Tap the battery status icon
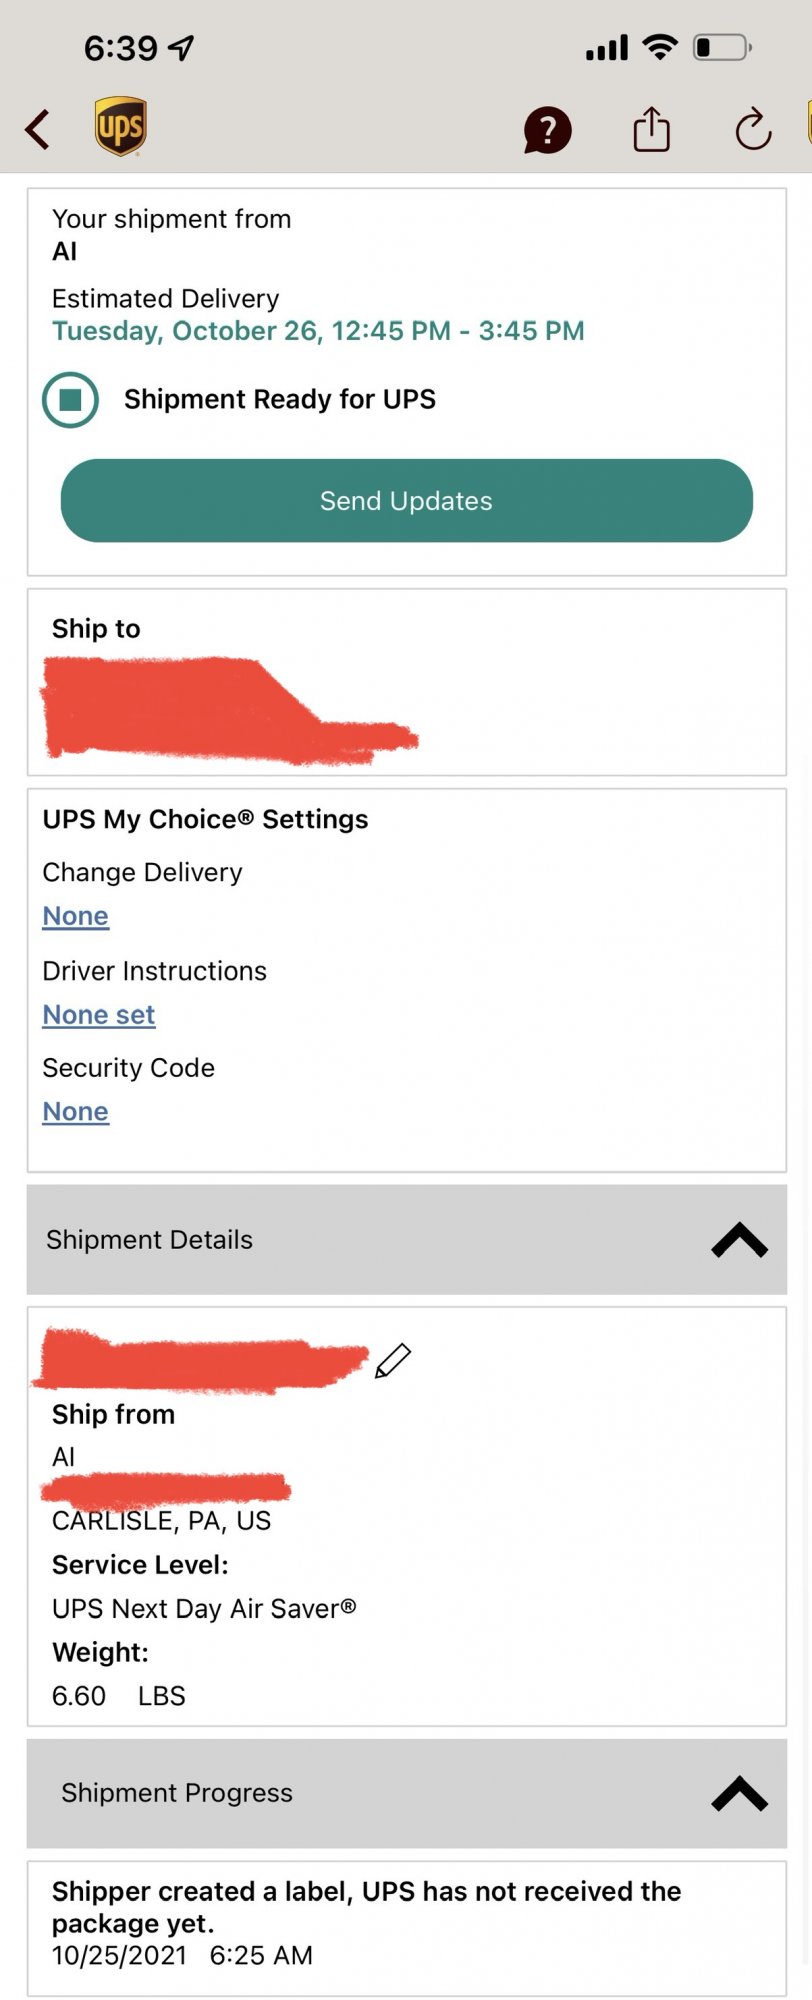812x2000 pixels. 722,47
